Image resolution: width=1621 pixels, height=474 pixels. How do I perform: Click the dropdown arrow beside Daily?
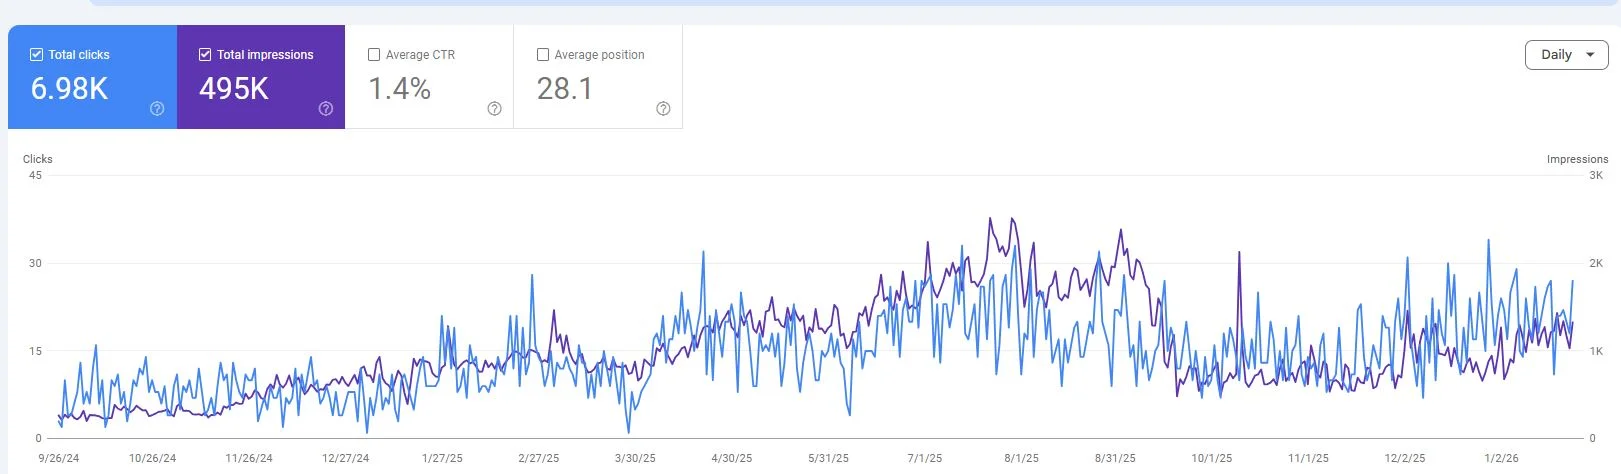[1590, 55]
